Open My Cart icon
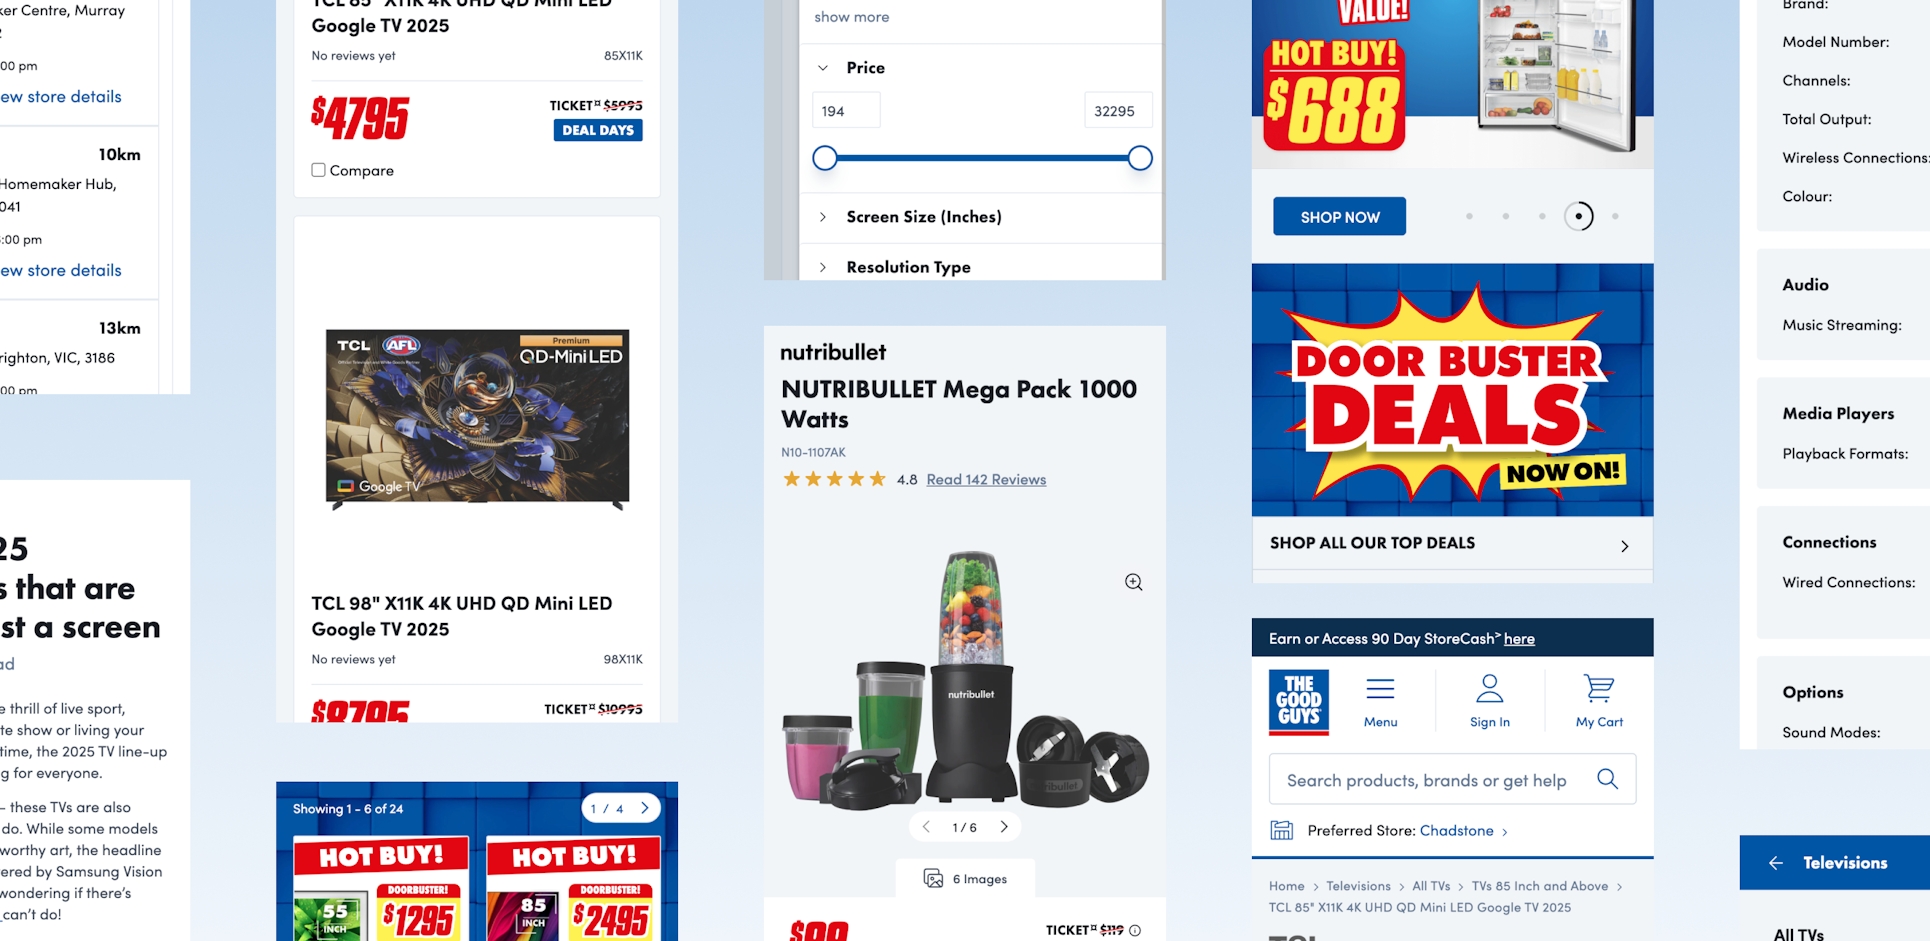The width and height of the screenshot is (1930, 941). [x=1599, y=688]
